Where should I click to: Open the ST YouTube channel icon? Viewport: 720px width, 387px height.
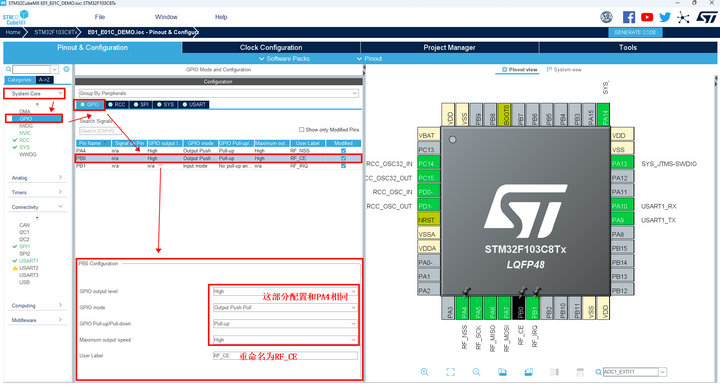(647, 17)
